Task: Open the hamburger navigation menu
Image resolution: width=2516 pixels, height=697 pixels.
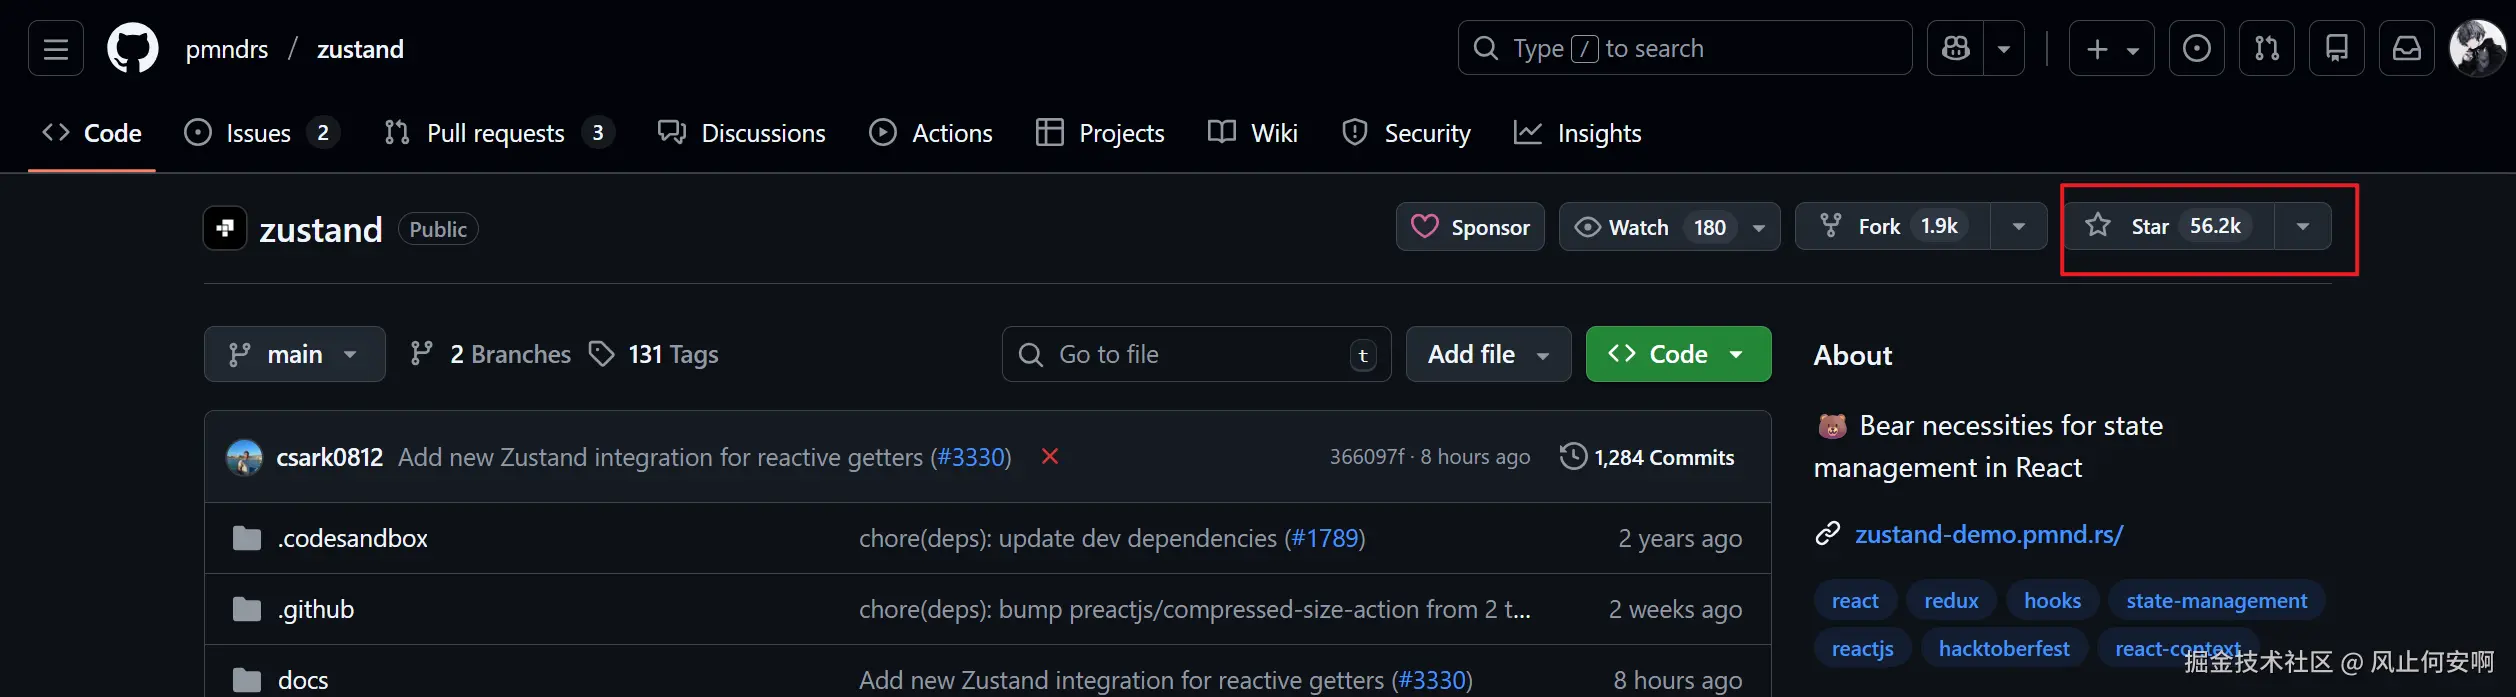Action: point(56,49)
